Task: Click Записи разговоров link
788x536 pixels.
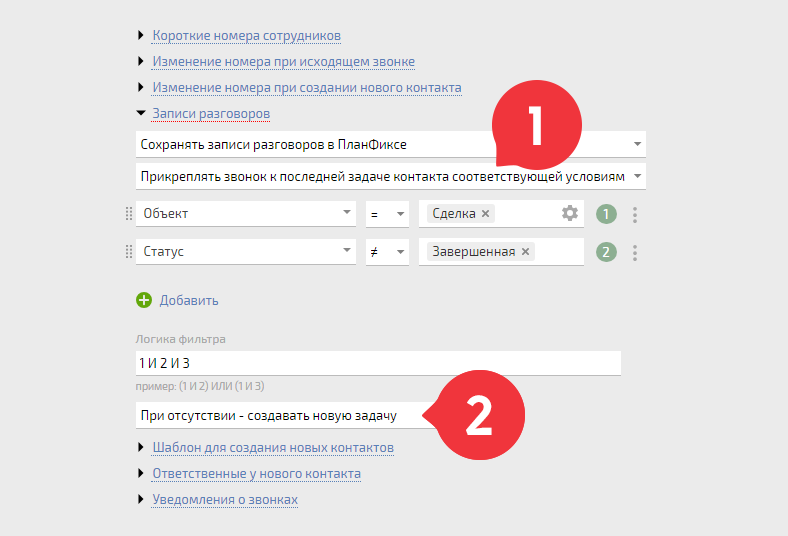Action: point(211,114)
